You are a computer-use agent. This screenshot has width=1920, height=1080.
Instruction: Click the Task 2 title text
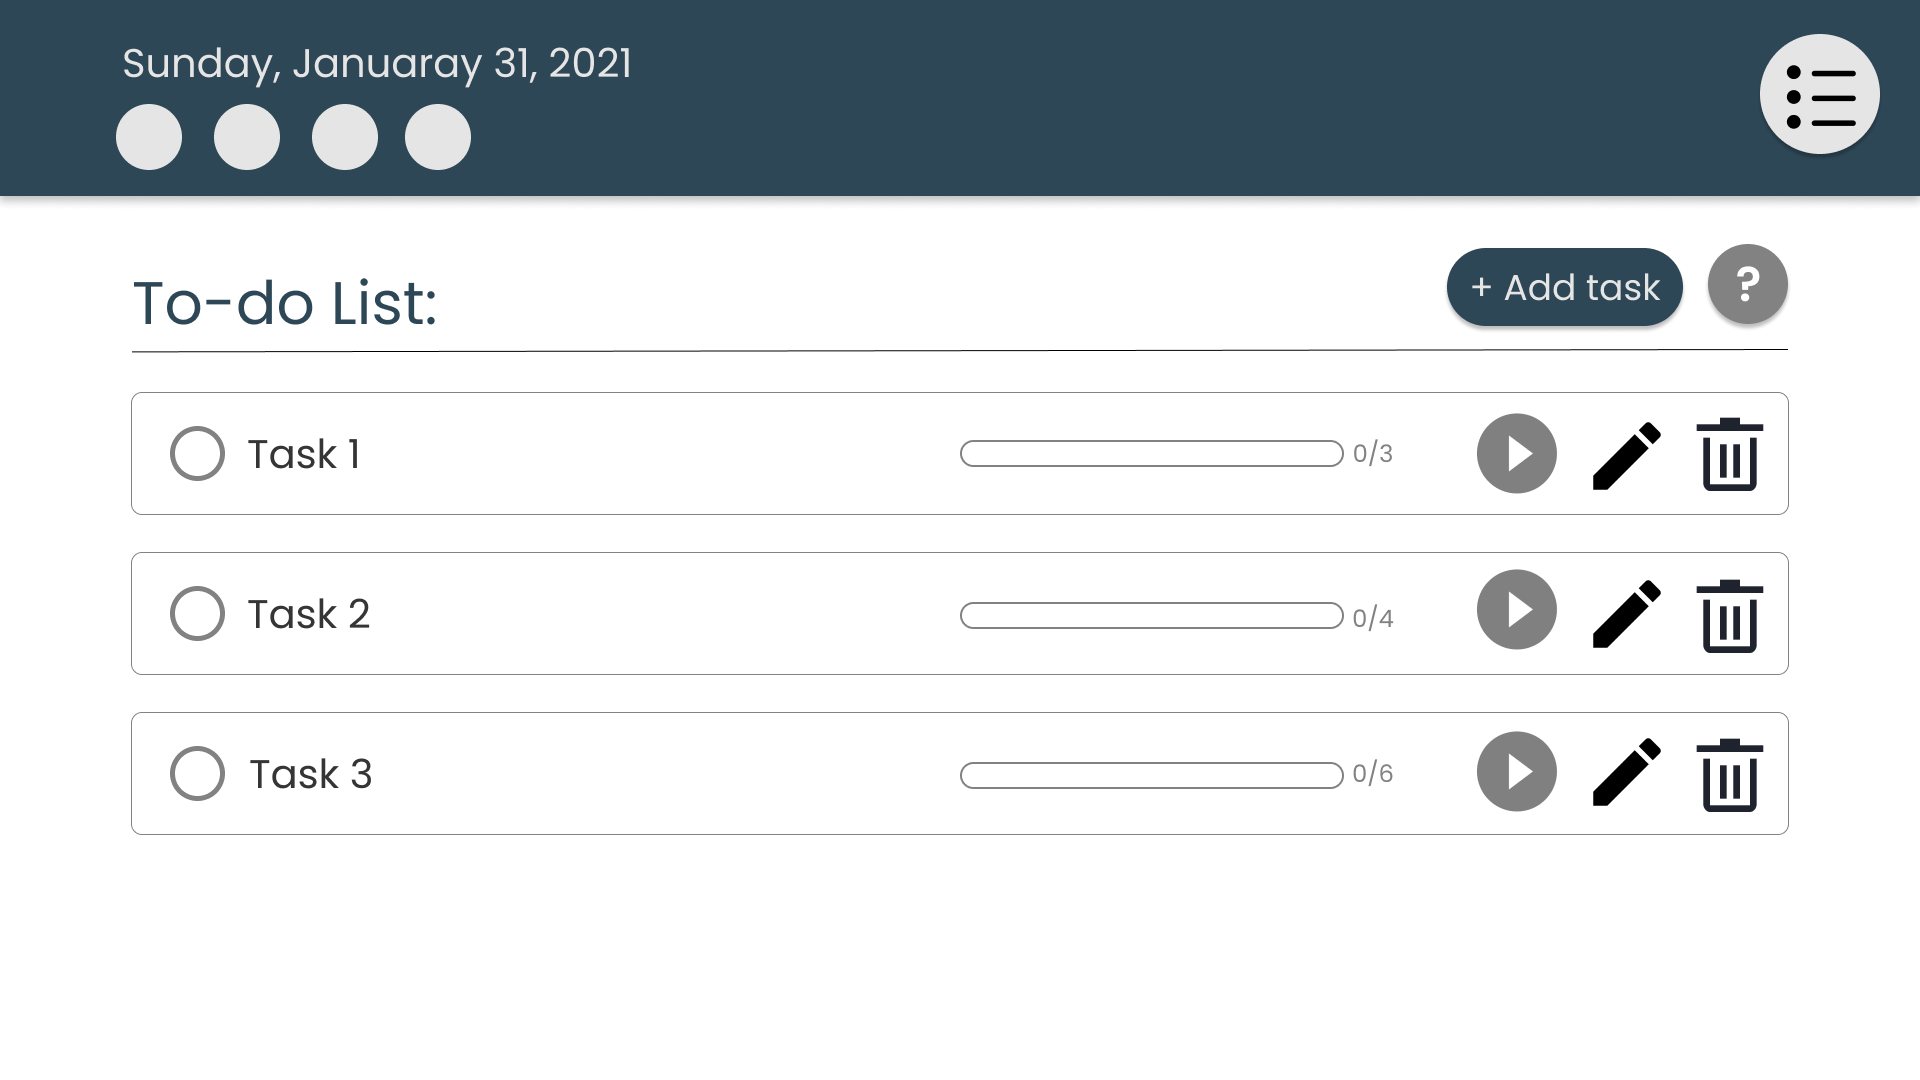pos(308,614)
